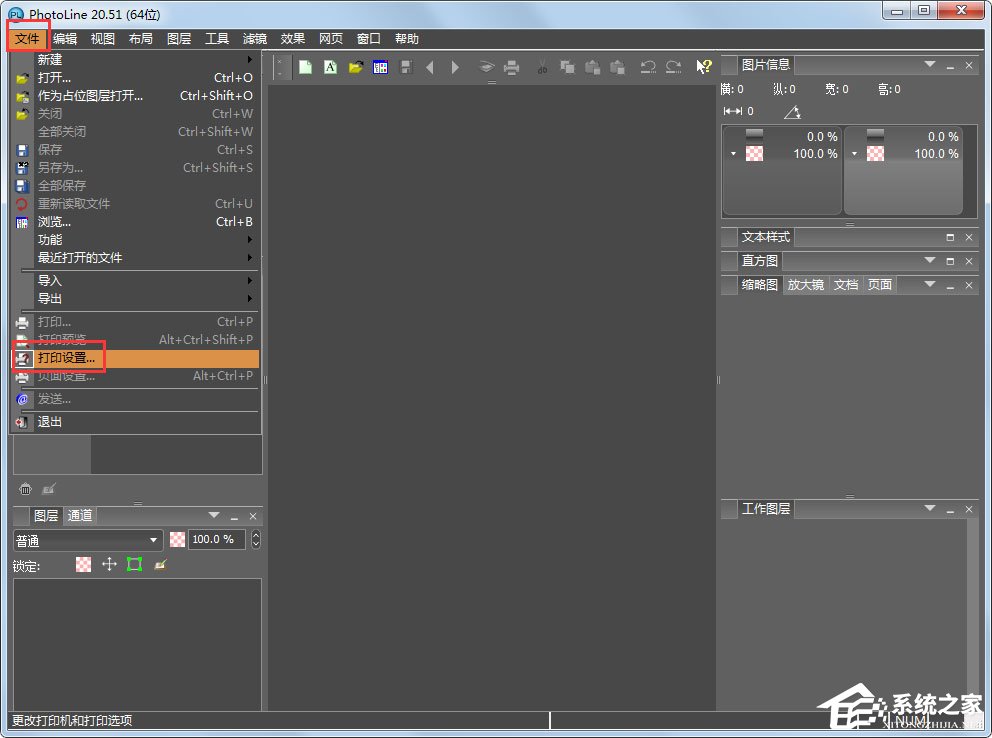Click the New Text Document toolbar icon

point(330,66)
